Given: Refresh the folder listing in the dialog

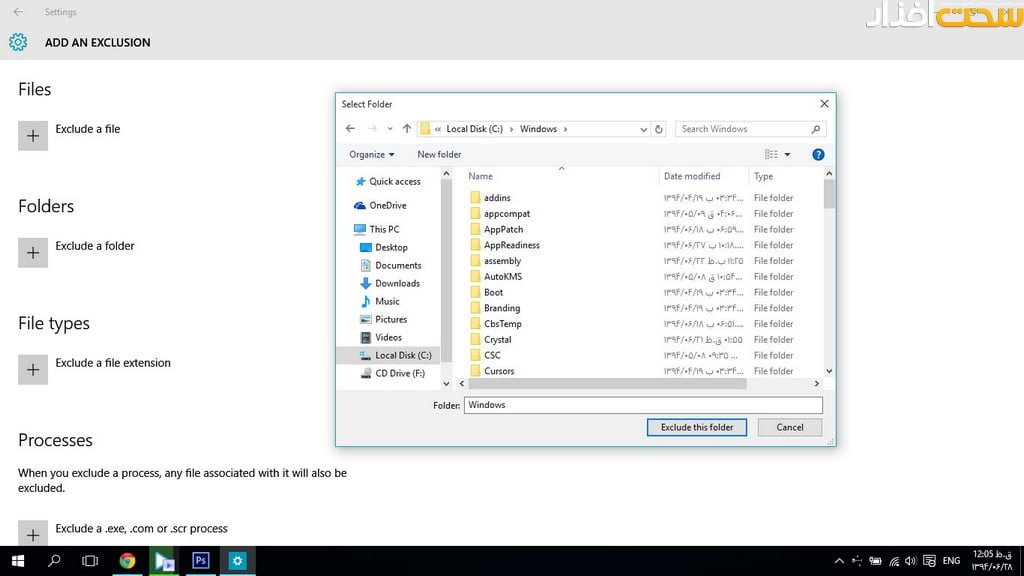Looking at the screenshot, I should (x=659, y=129).
